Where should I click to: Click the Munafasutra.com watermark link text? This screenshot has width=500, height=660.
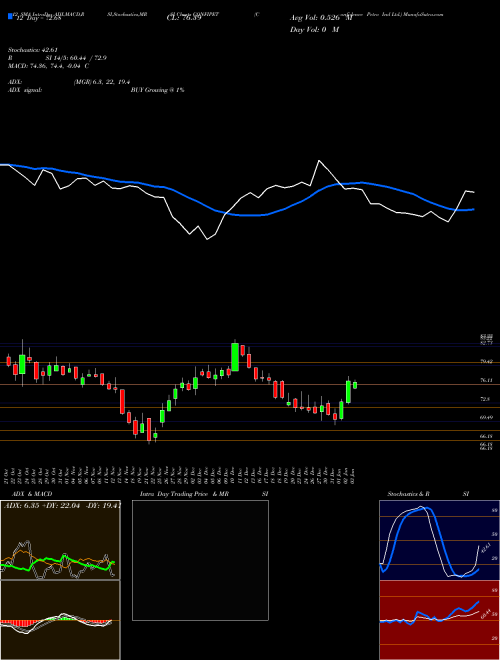[423, 14]
